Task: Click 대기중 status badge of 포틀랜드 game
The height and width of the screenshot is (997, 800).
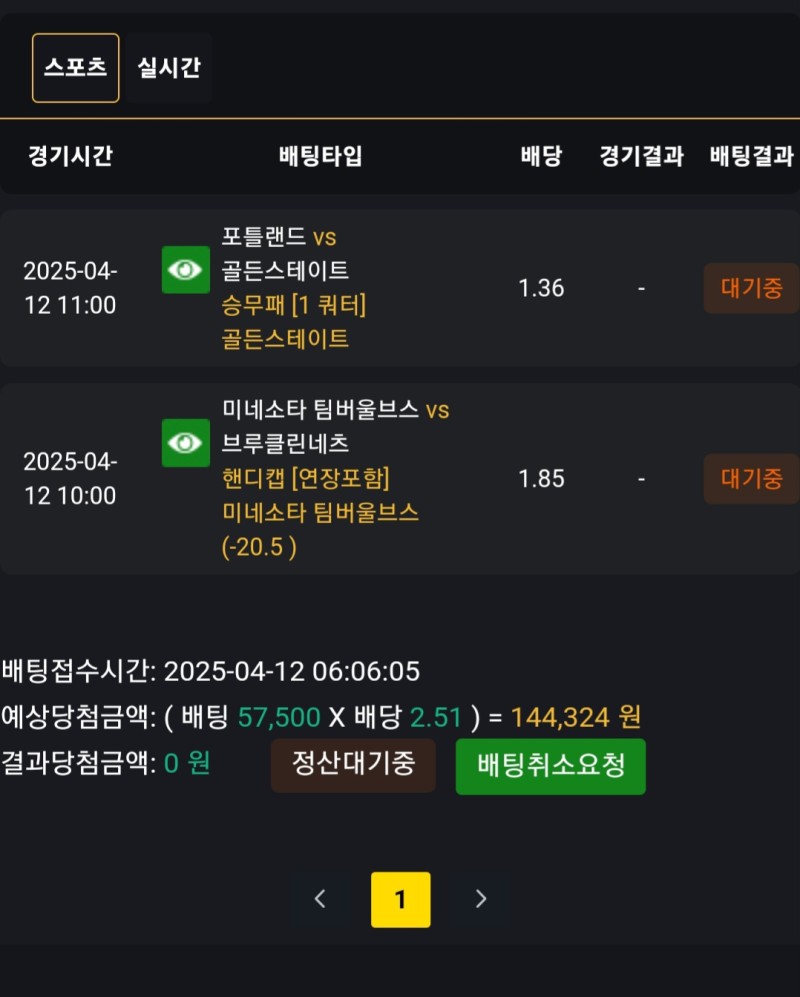Action: pyautogui.click(x=751, y=289)
